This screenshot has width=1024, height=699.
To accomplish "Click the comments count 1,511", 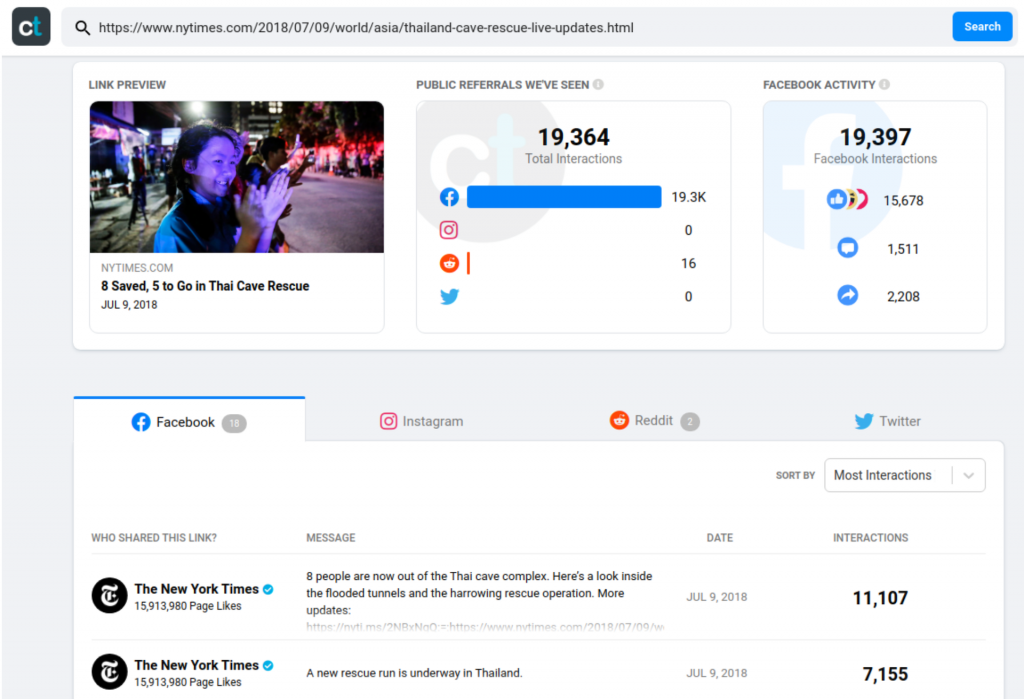I will (903, 249).
